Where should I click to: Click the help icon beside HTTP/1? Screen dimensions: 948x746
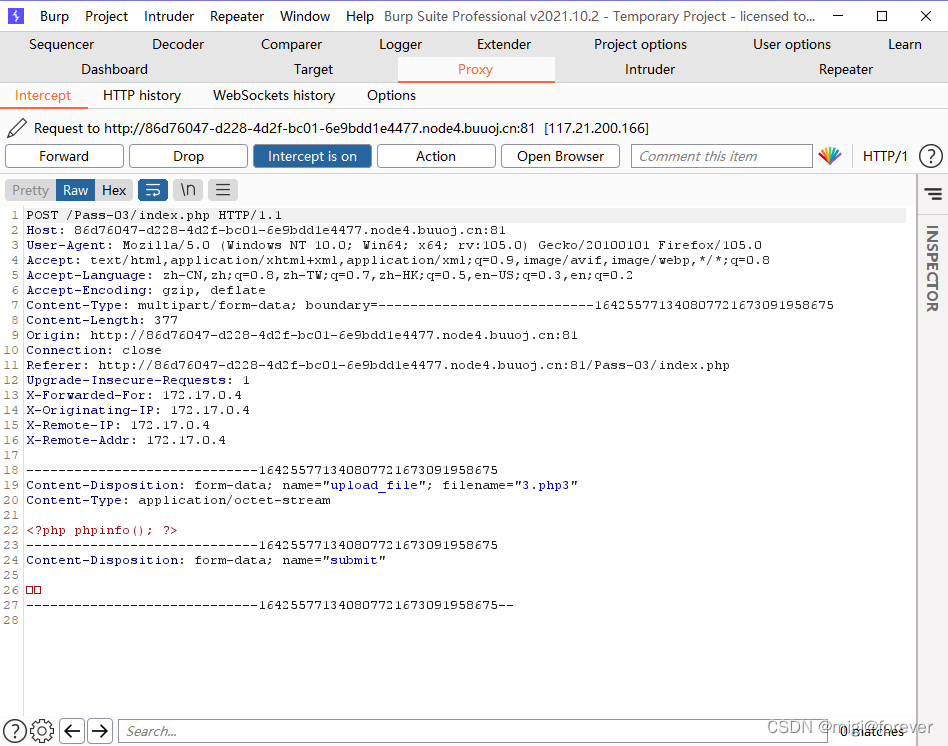(930, 156)
